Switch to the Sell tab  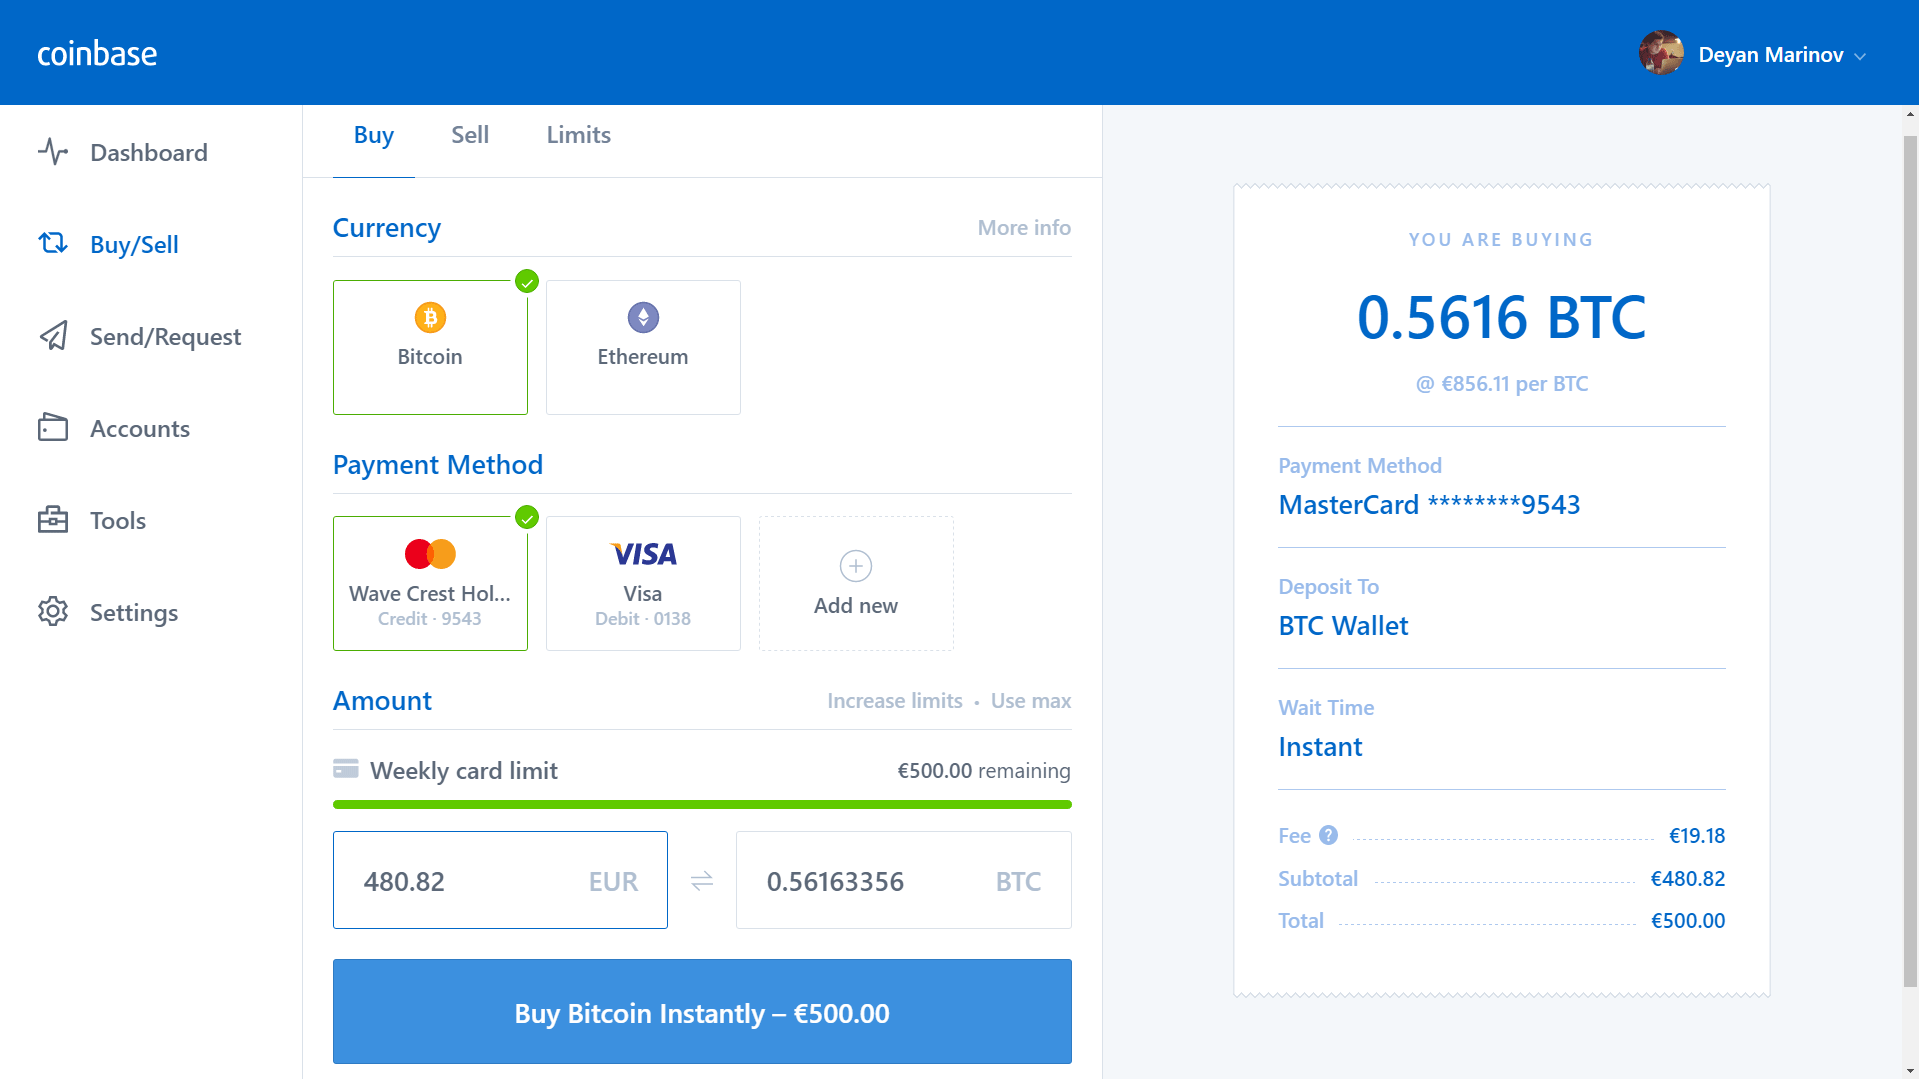tap(470, 135)
